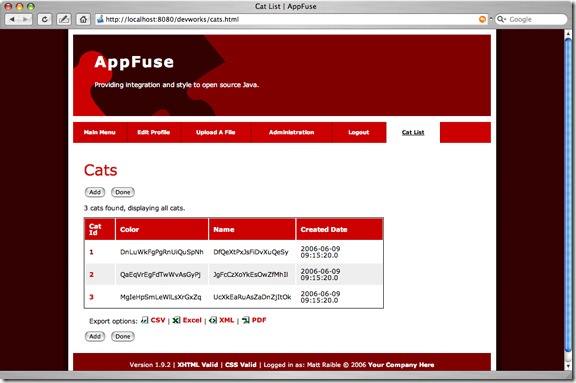Click the CSS Valid footer link
This screenshot has width=576, height=383.
pos(241,365)
